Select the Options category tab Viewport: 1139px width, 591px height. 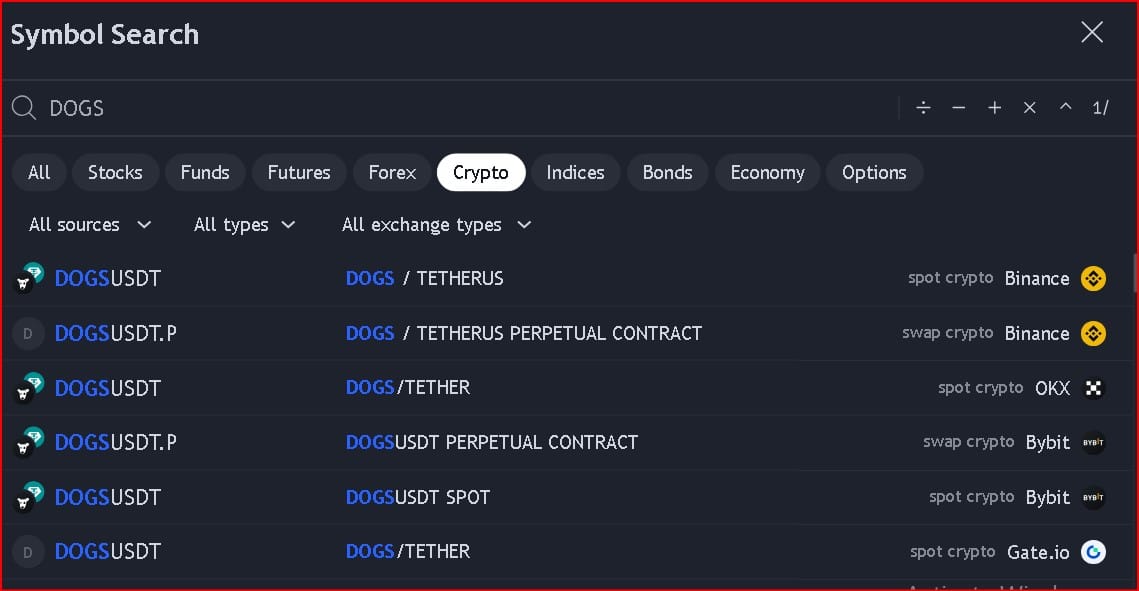tap(873, 173)
